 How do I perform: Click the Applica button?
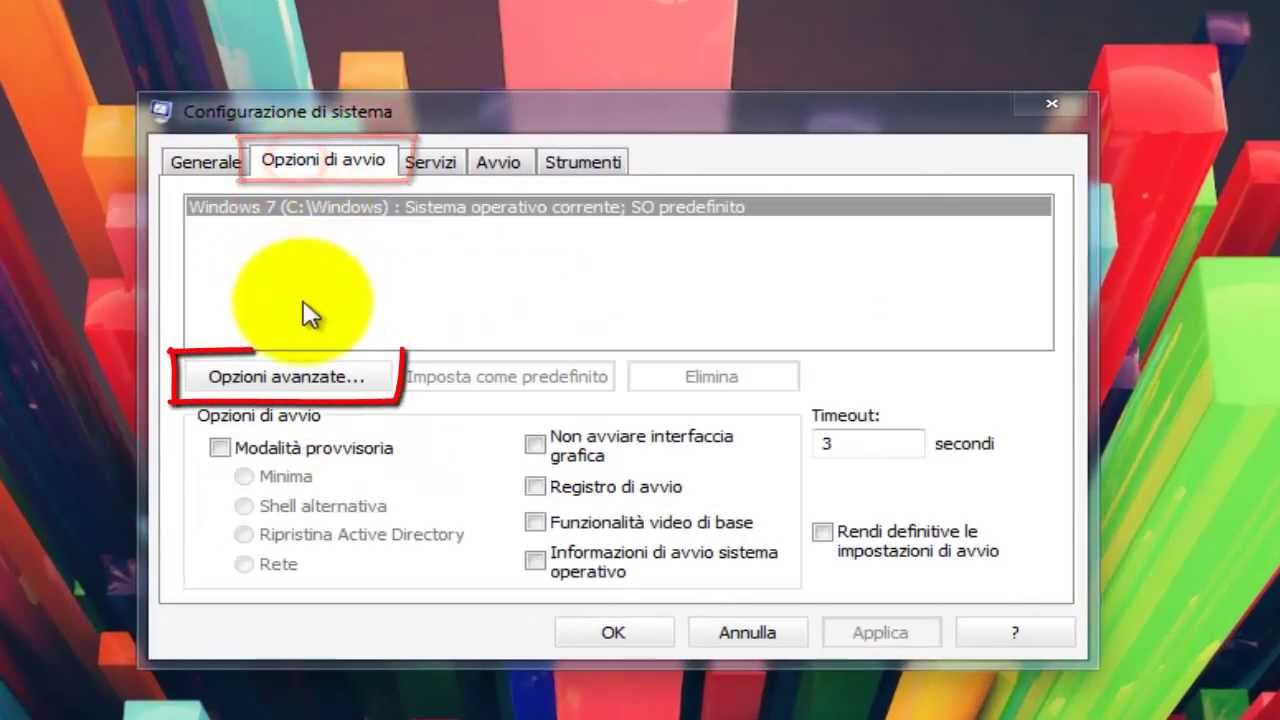tap(881, 632)
